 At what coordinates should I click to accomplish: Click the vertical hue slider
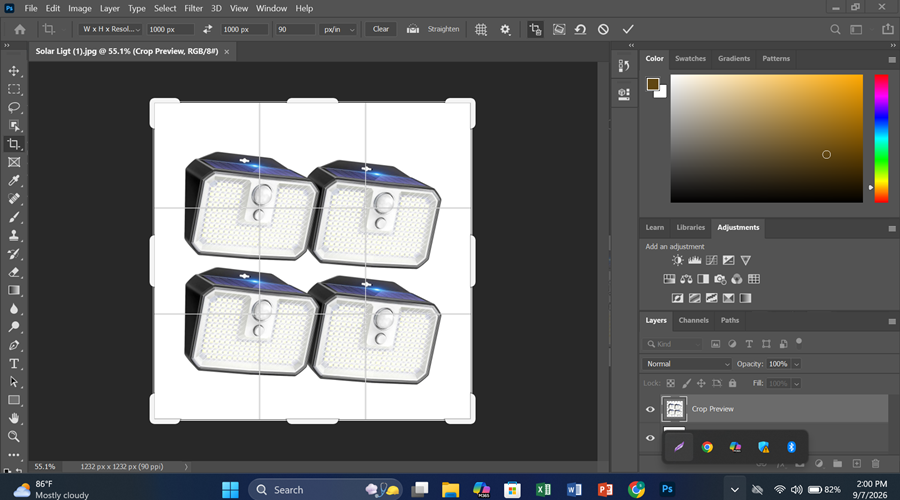(881, 138)
